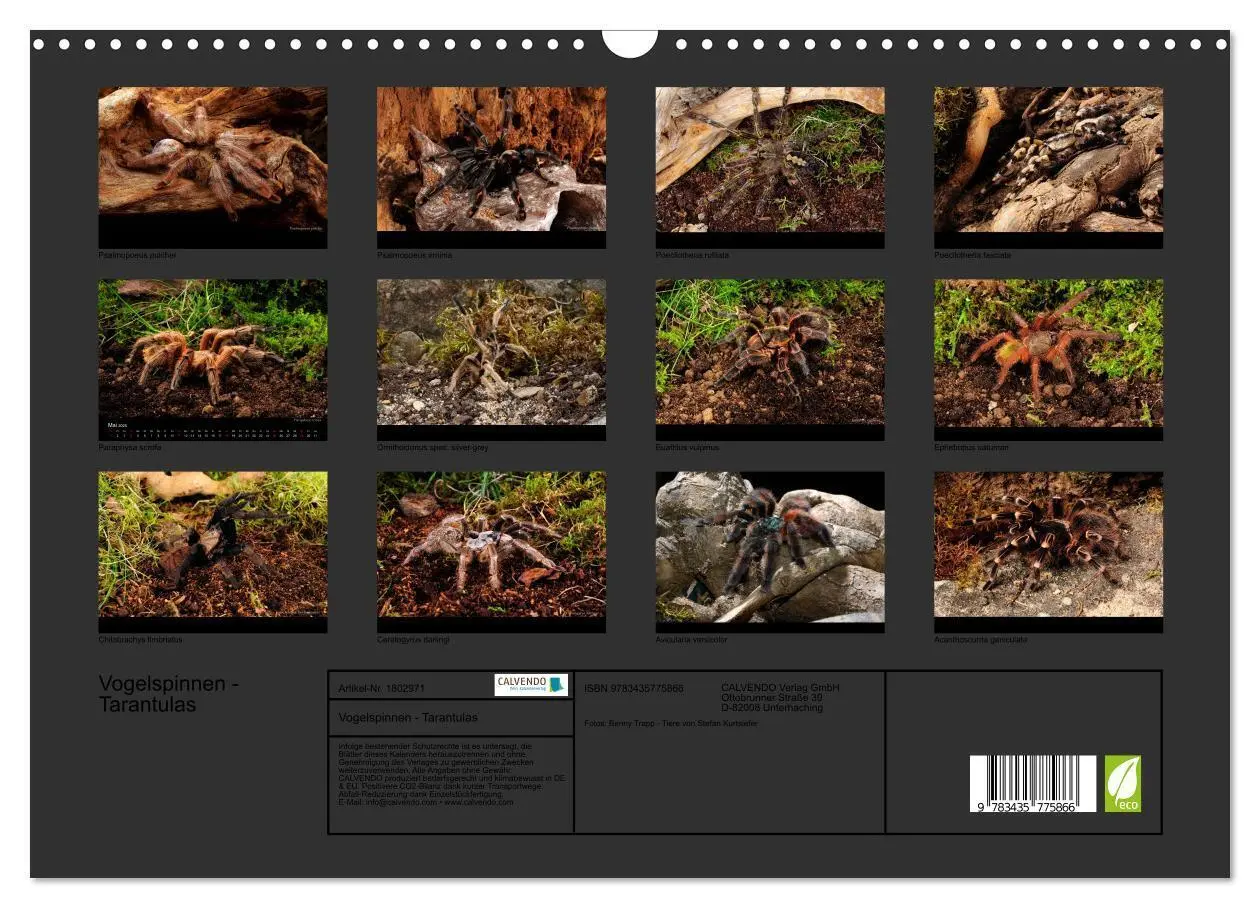Click the caption 'Avicularia versicolor'
This screenshot has height=908, width=1260.
coord(692,640)
